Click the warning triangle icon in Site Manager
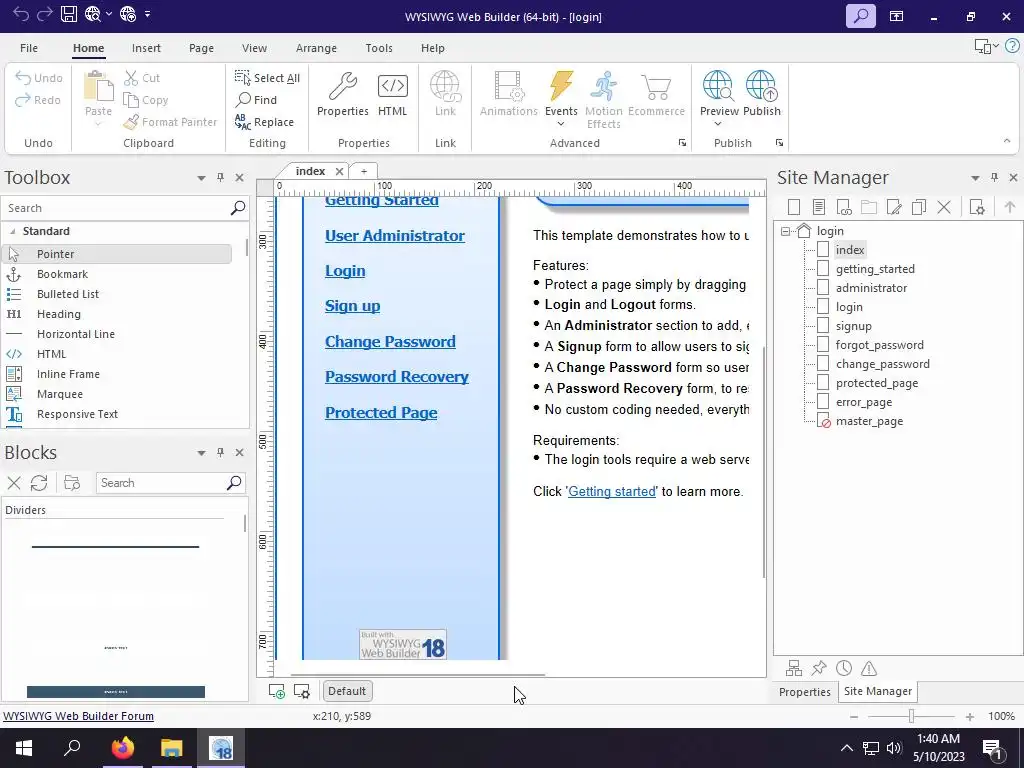Viewport: 1024px width, 768px height. tap(869, 668)
